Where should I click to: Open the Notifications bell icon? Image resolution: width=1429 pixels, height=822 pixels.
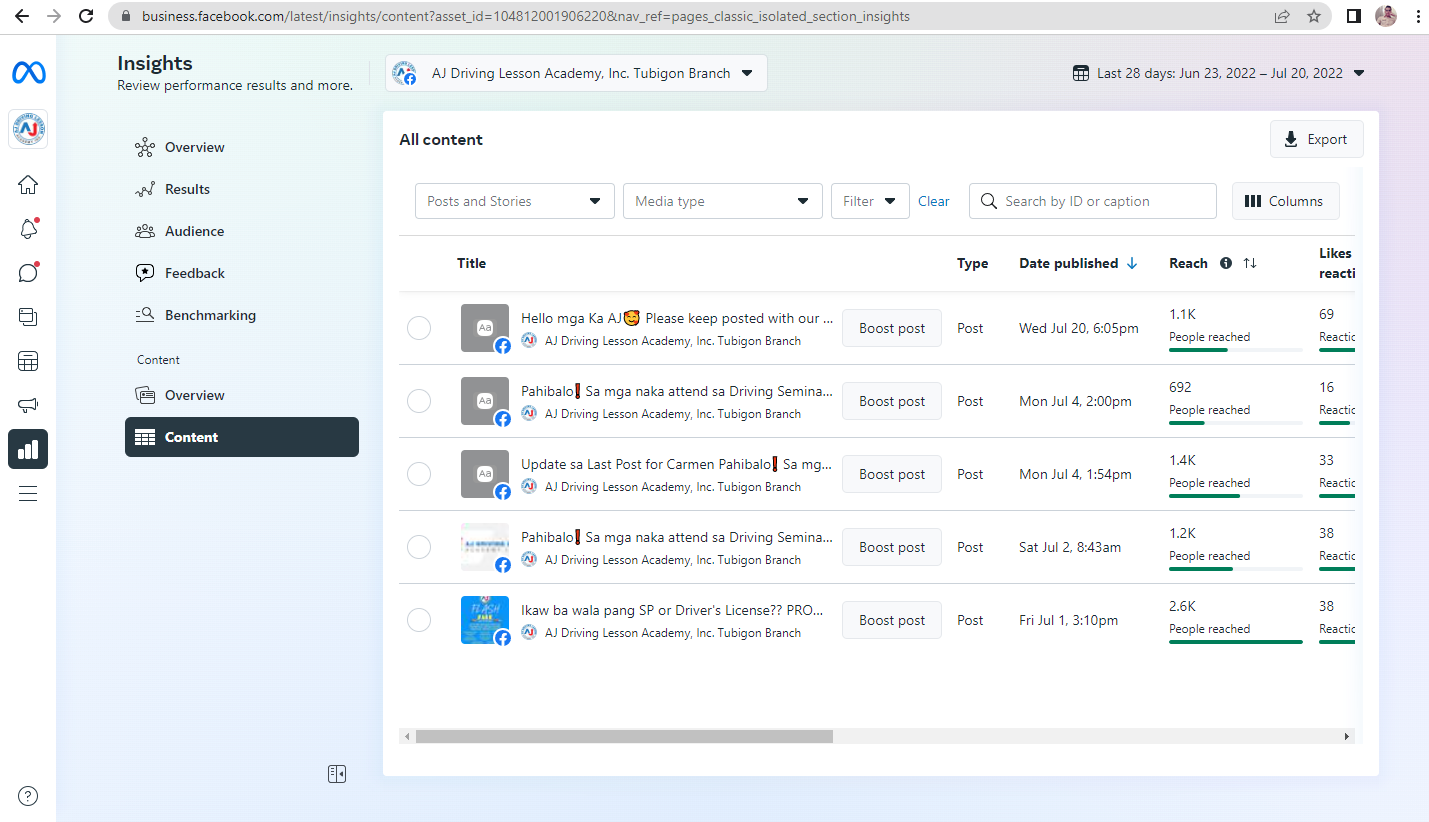tap(28, 229)
